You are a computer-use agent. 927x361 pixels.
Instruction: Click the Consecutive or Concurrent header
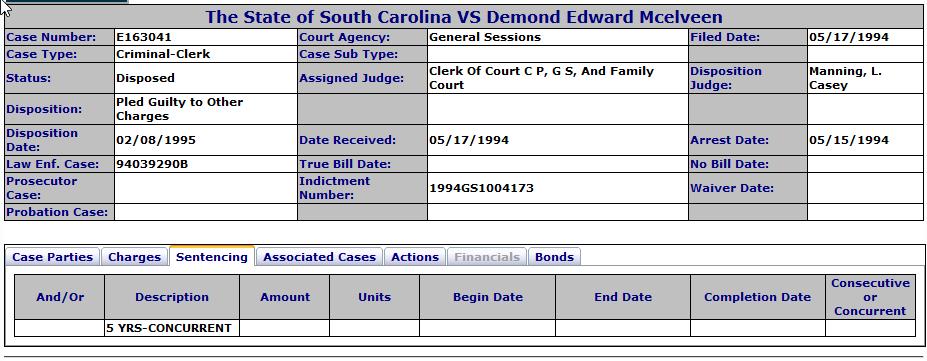[870, 297]
